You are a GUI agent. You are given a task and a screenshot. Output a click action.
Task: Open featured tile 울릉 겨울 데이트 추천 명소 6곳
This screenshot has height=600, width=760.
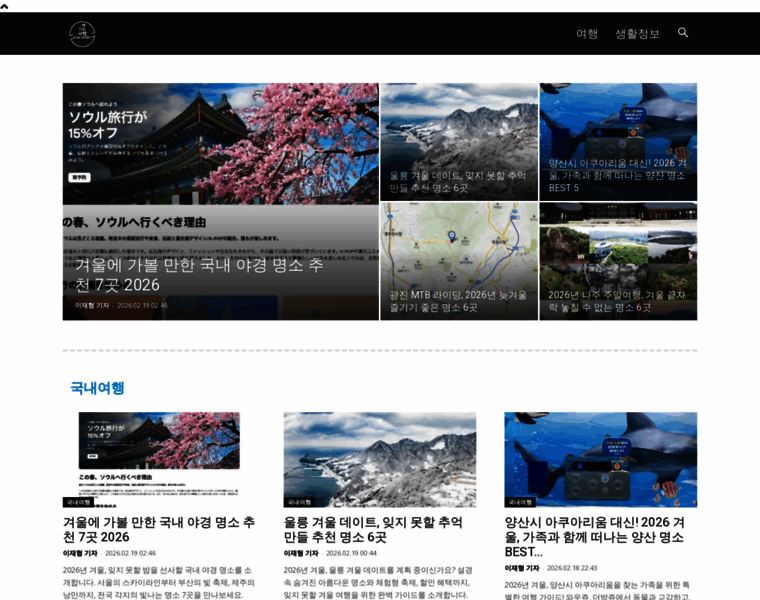pos(459,142)
